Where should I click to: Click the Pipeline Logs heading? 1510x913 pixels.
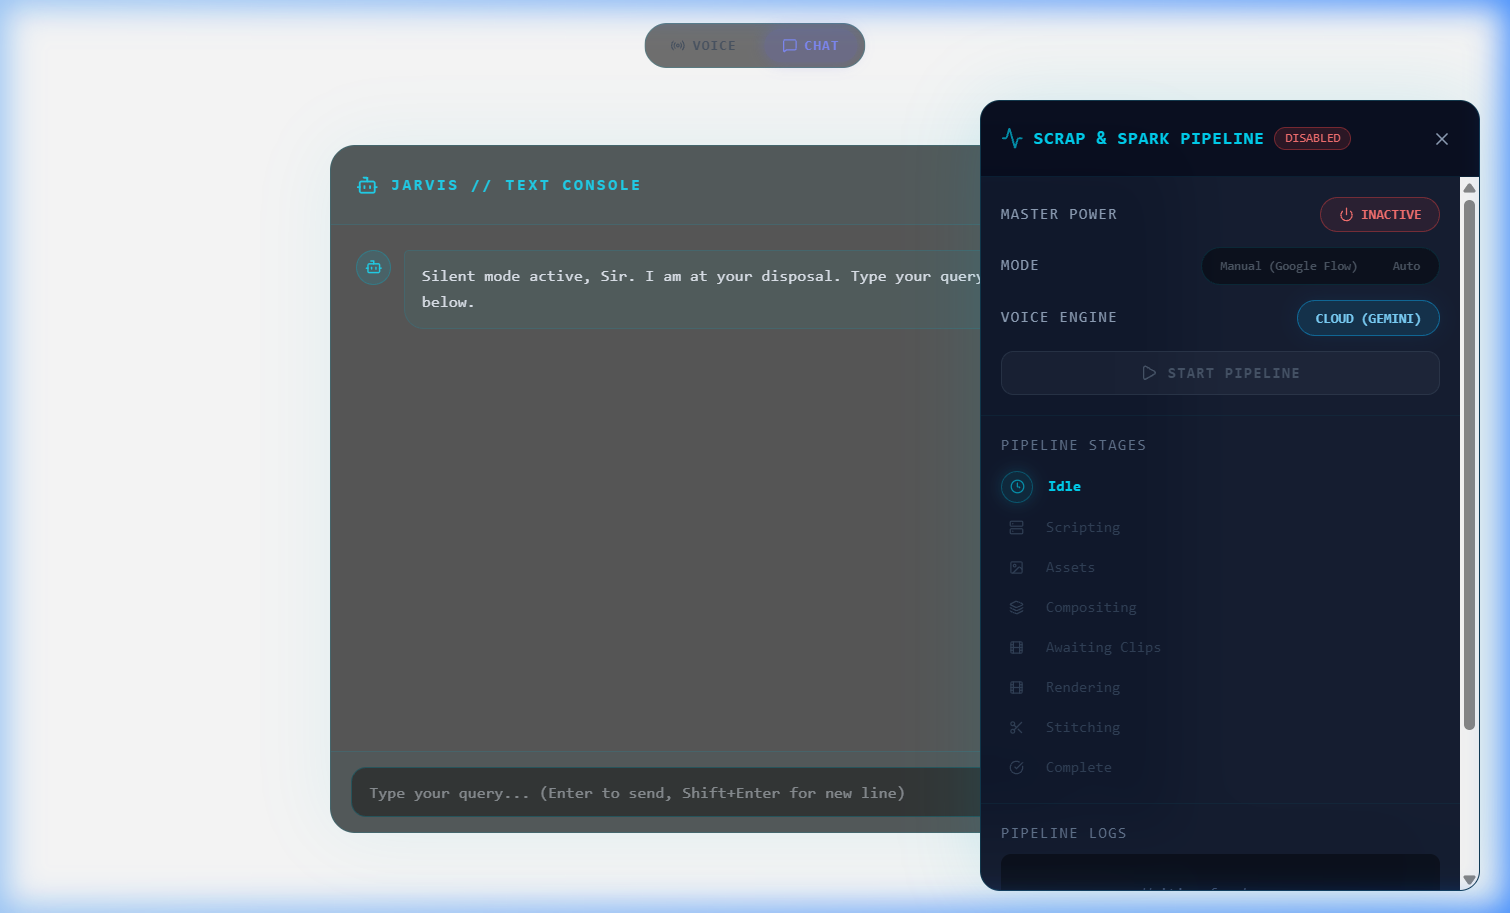click(1064, 833)
